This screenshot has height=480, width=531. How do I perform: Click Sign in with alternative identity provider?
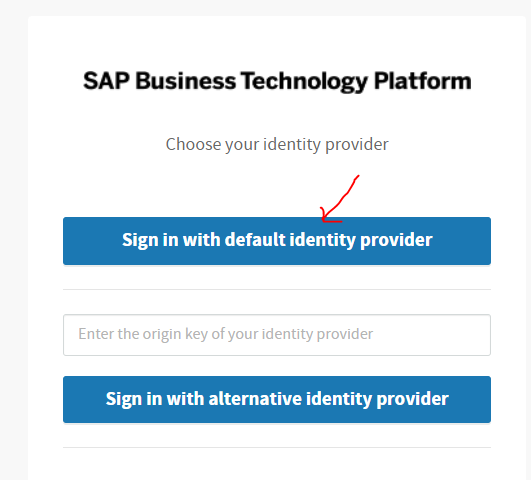pos(277,399)
